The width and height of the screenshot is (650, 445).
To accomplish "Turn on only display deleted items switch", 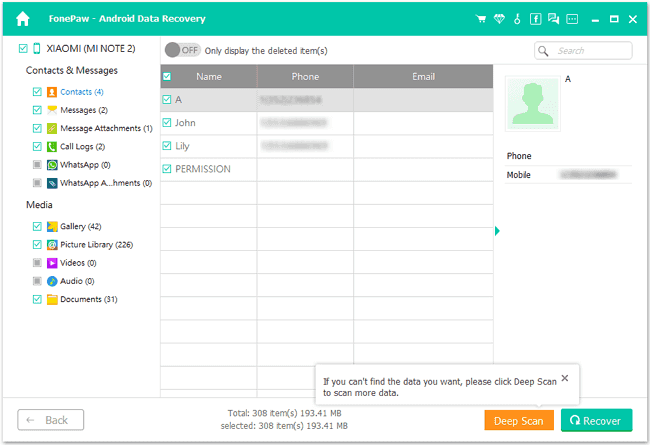I will coord(183,50).
